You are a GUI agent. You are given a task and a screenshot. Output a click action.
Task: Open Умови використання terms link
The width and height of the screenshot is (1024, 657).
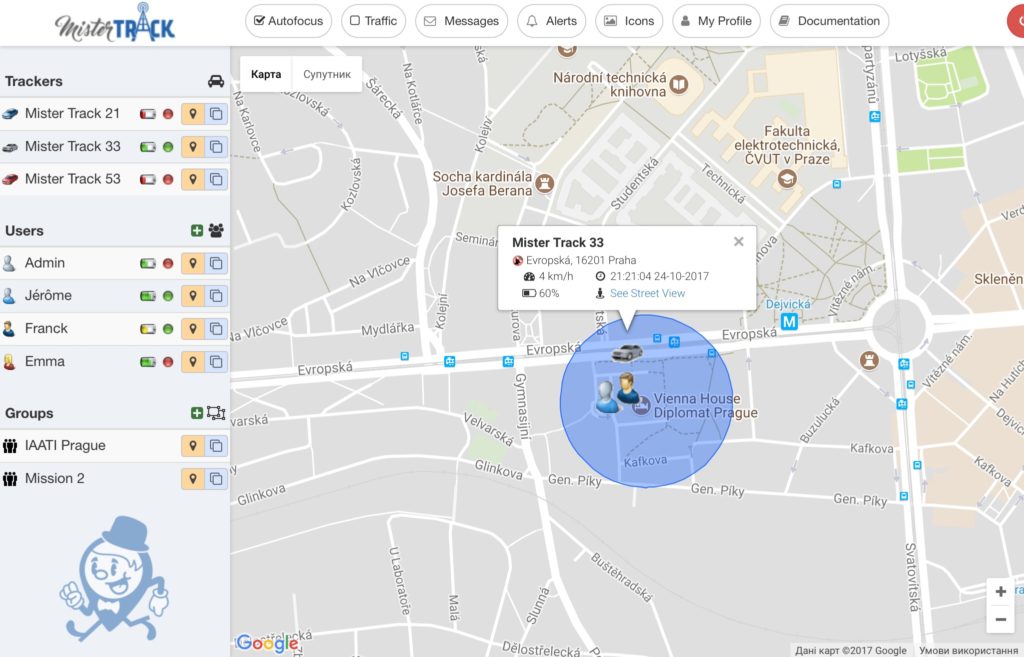coord(970,650)
